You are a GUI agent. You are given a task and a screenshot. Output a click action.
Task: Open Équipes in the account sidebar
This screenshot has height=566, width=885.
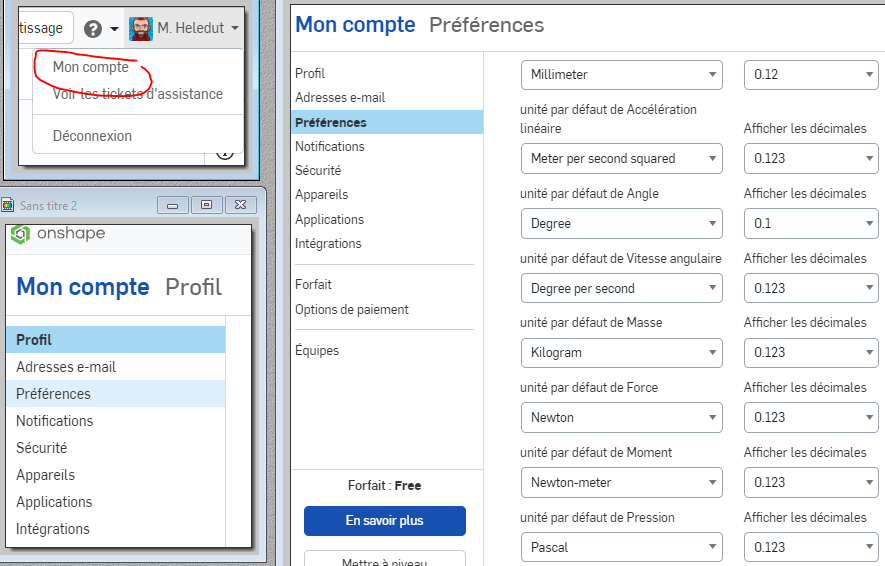click(317, 350)
